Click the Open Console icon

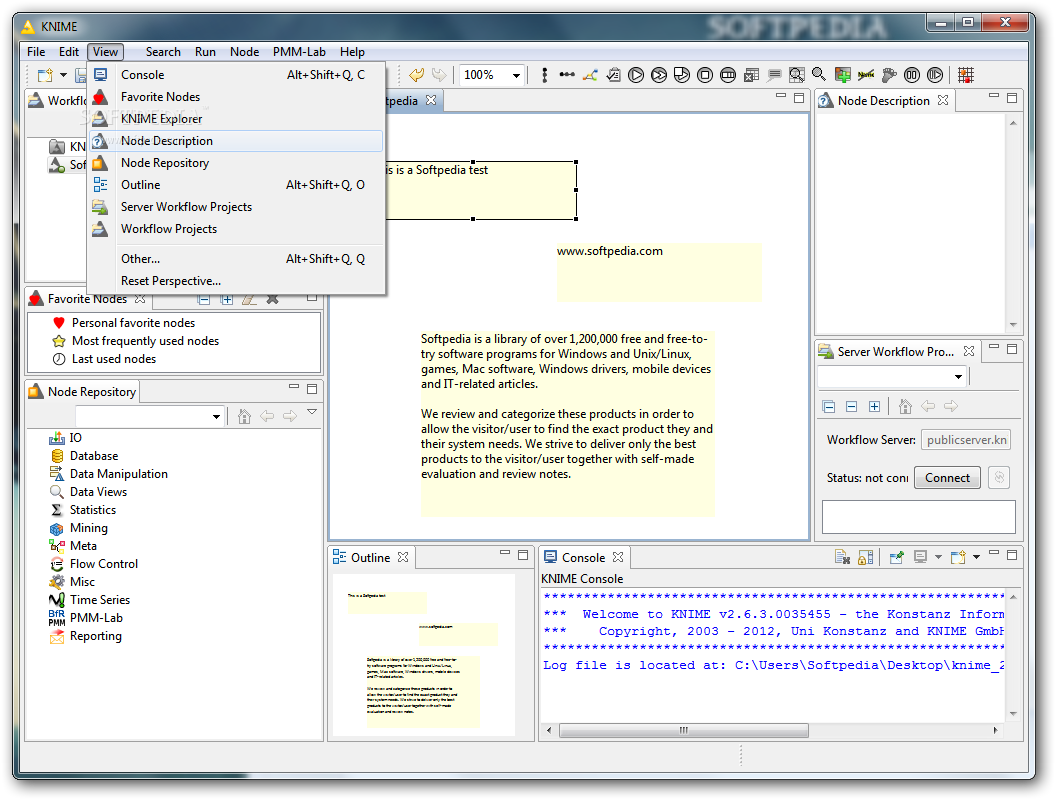pyautogui.click(x=958, y=557)
